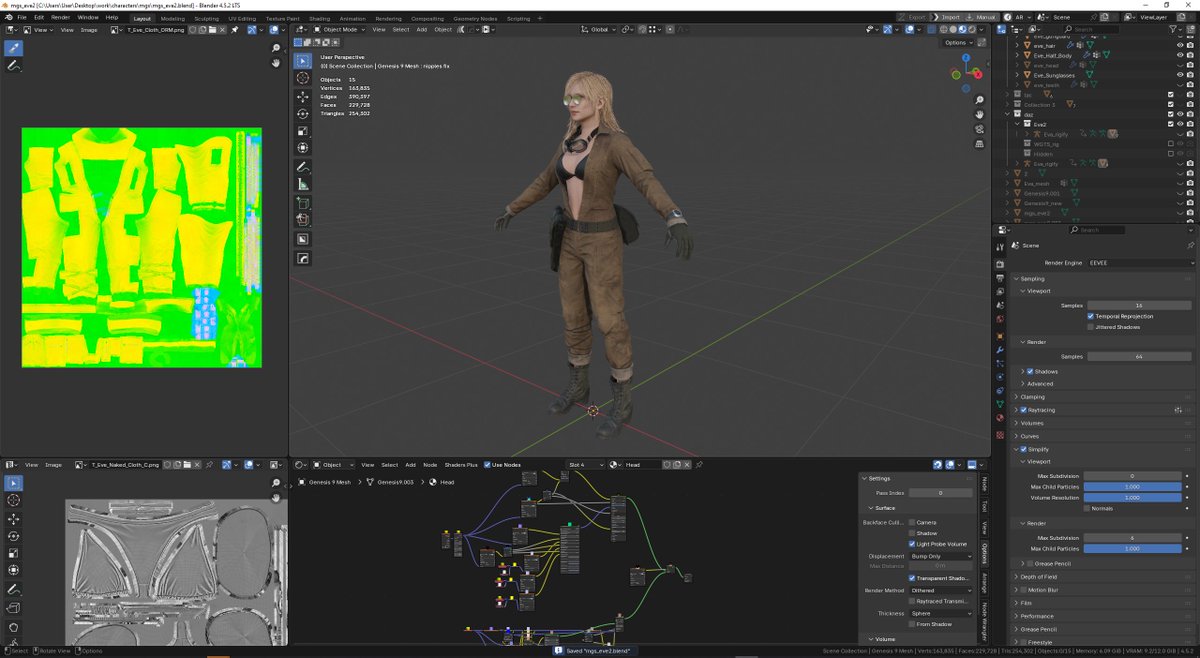
Task: Toggle Use Nodes checkbox in node editor
Action: pos(487,465)
